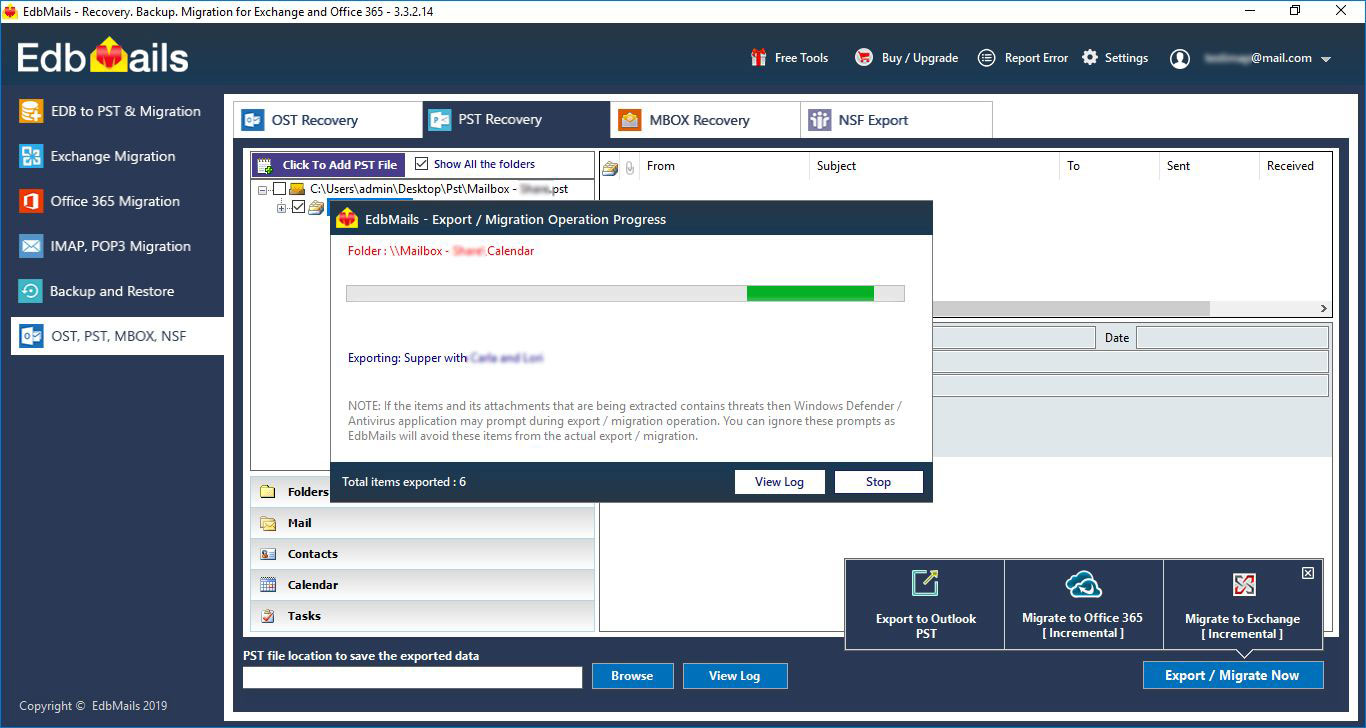Click the MBOX Recovery tab icon

pyautogui.click(x=629, y=120)
